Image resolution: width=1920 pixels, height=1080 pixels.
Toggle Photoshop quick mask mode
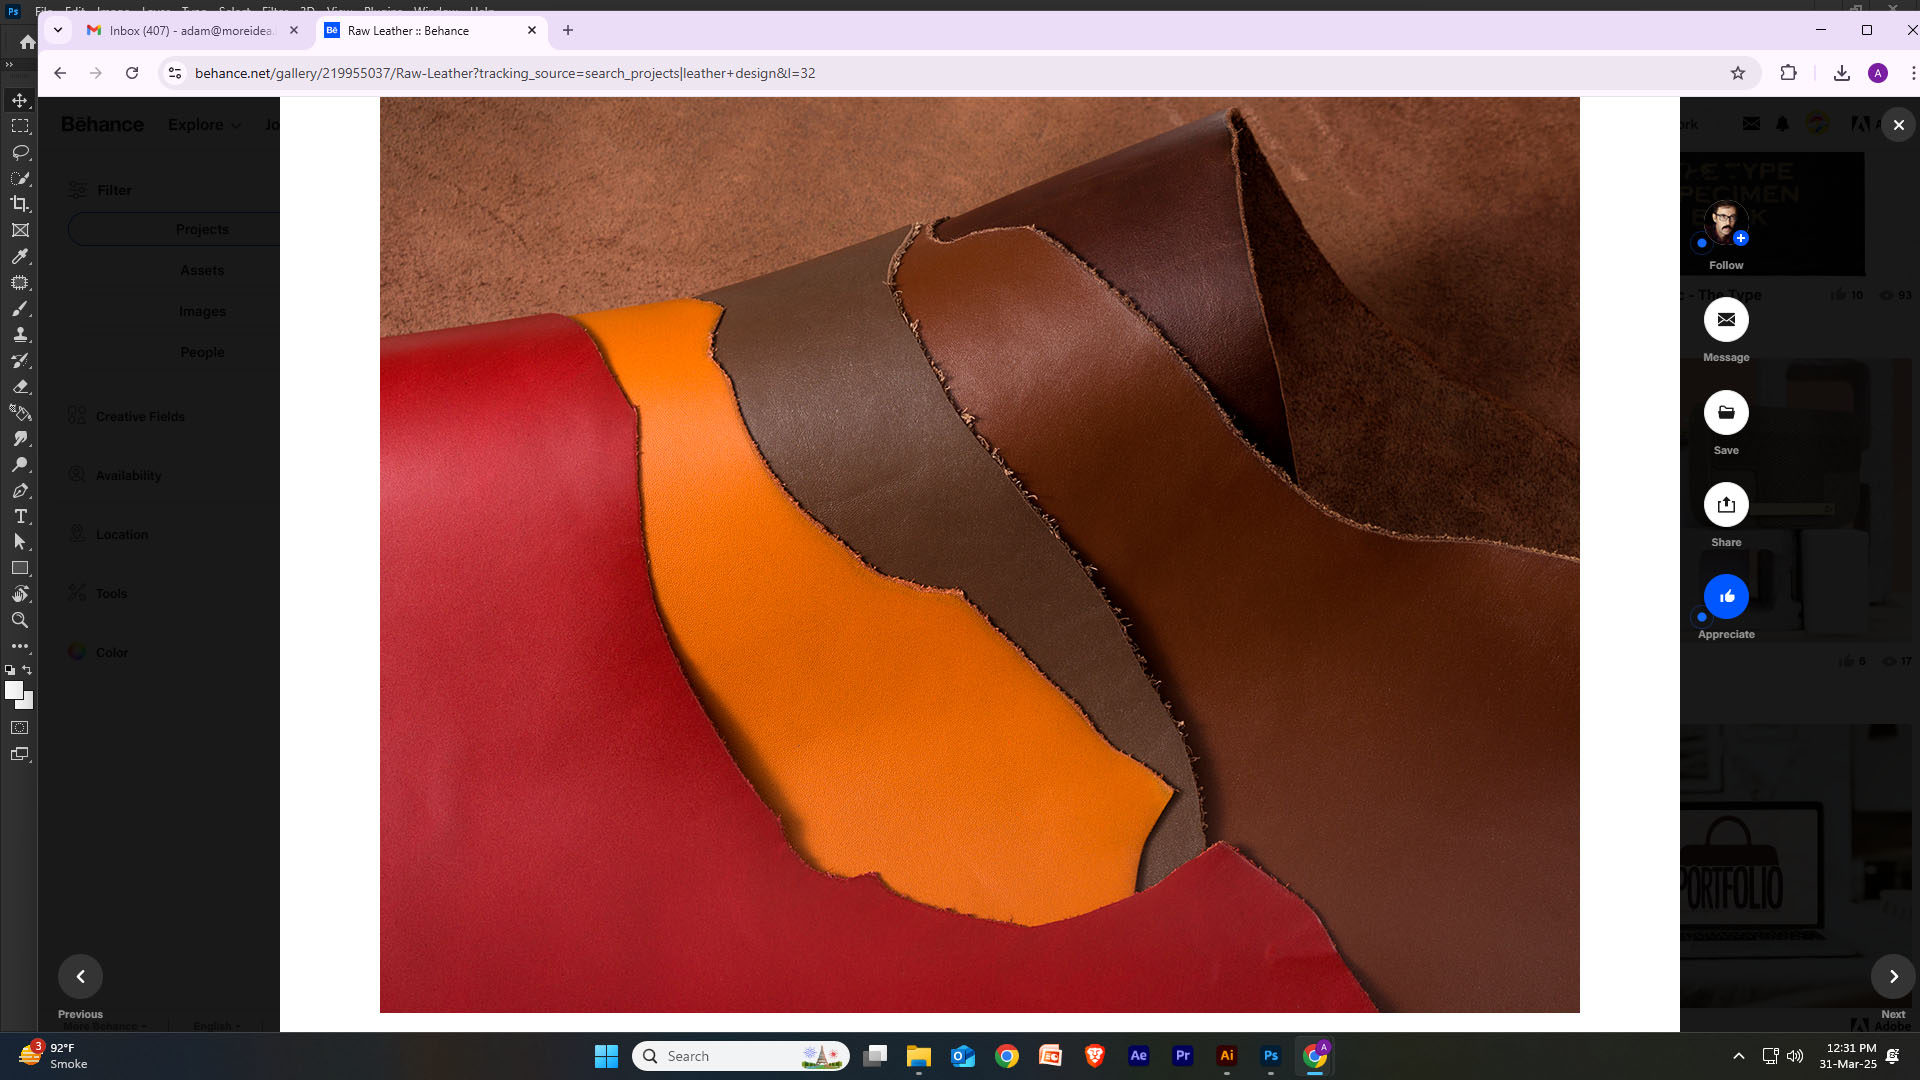point(20,728)
